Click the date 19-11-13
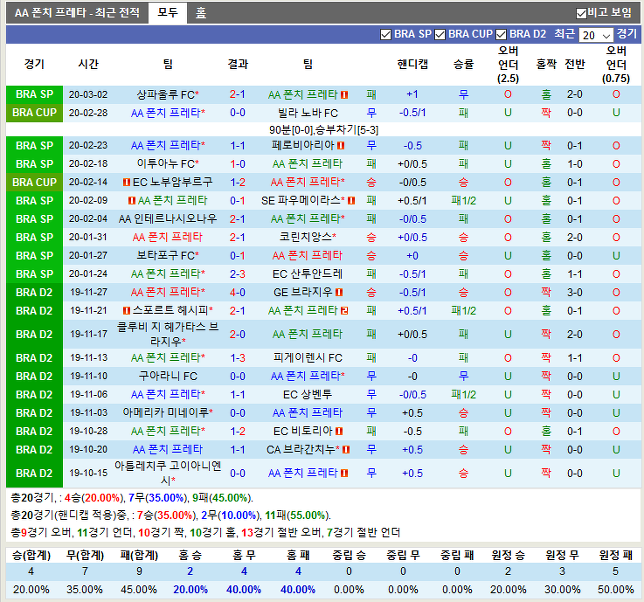644x602 pixels. [88, 358]
